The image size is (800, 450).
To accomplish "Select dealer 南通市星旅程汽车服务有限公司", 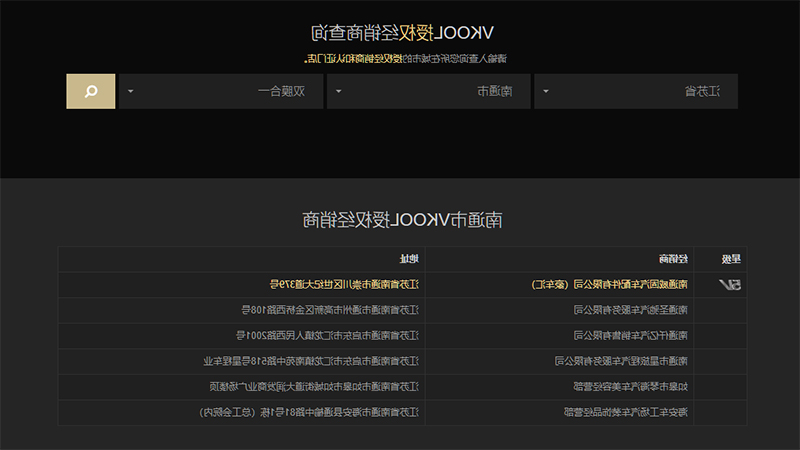I will coord(621,361).
